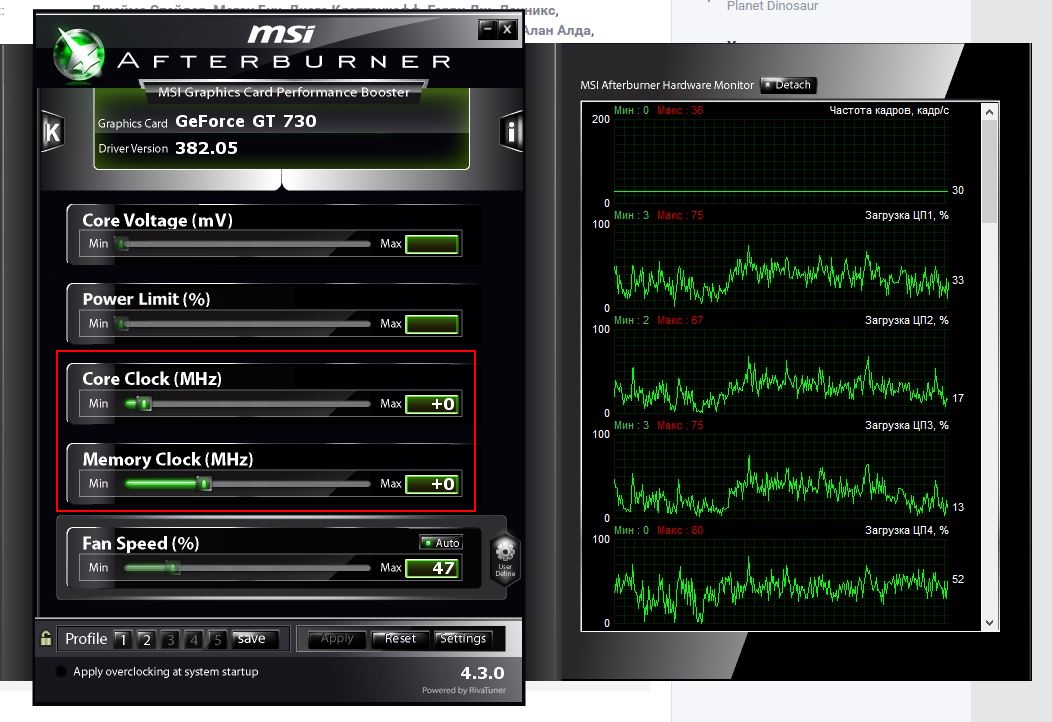Click the MSI Afterburner Hardware Monitor title

pos(667,85)
